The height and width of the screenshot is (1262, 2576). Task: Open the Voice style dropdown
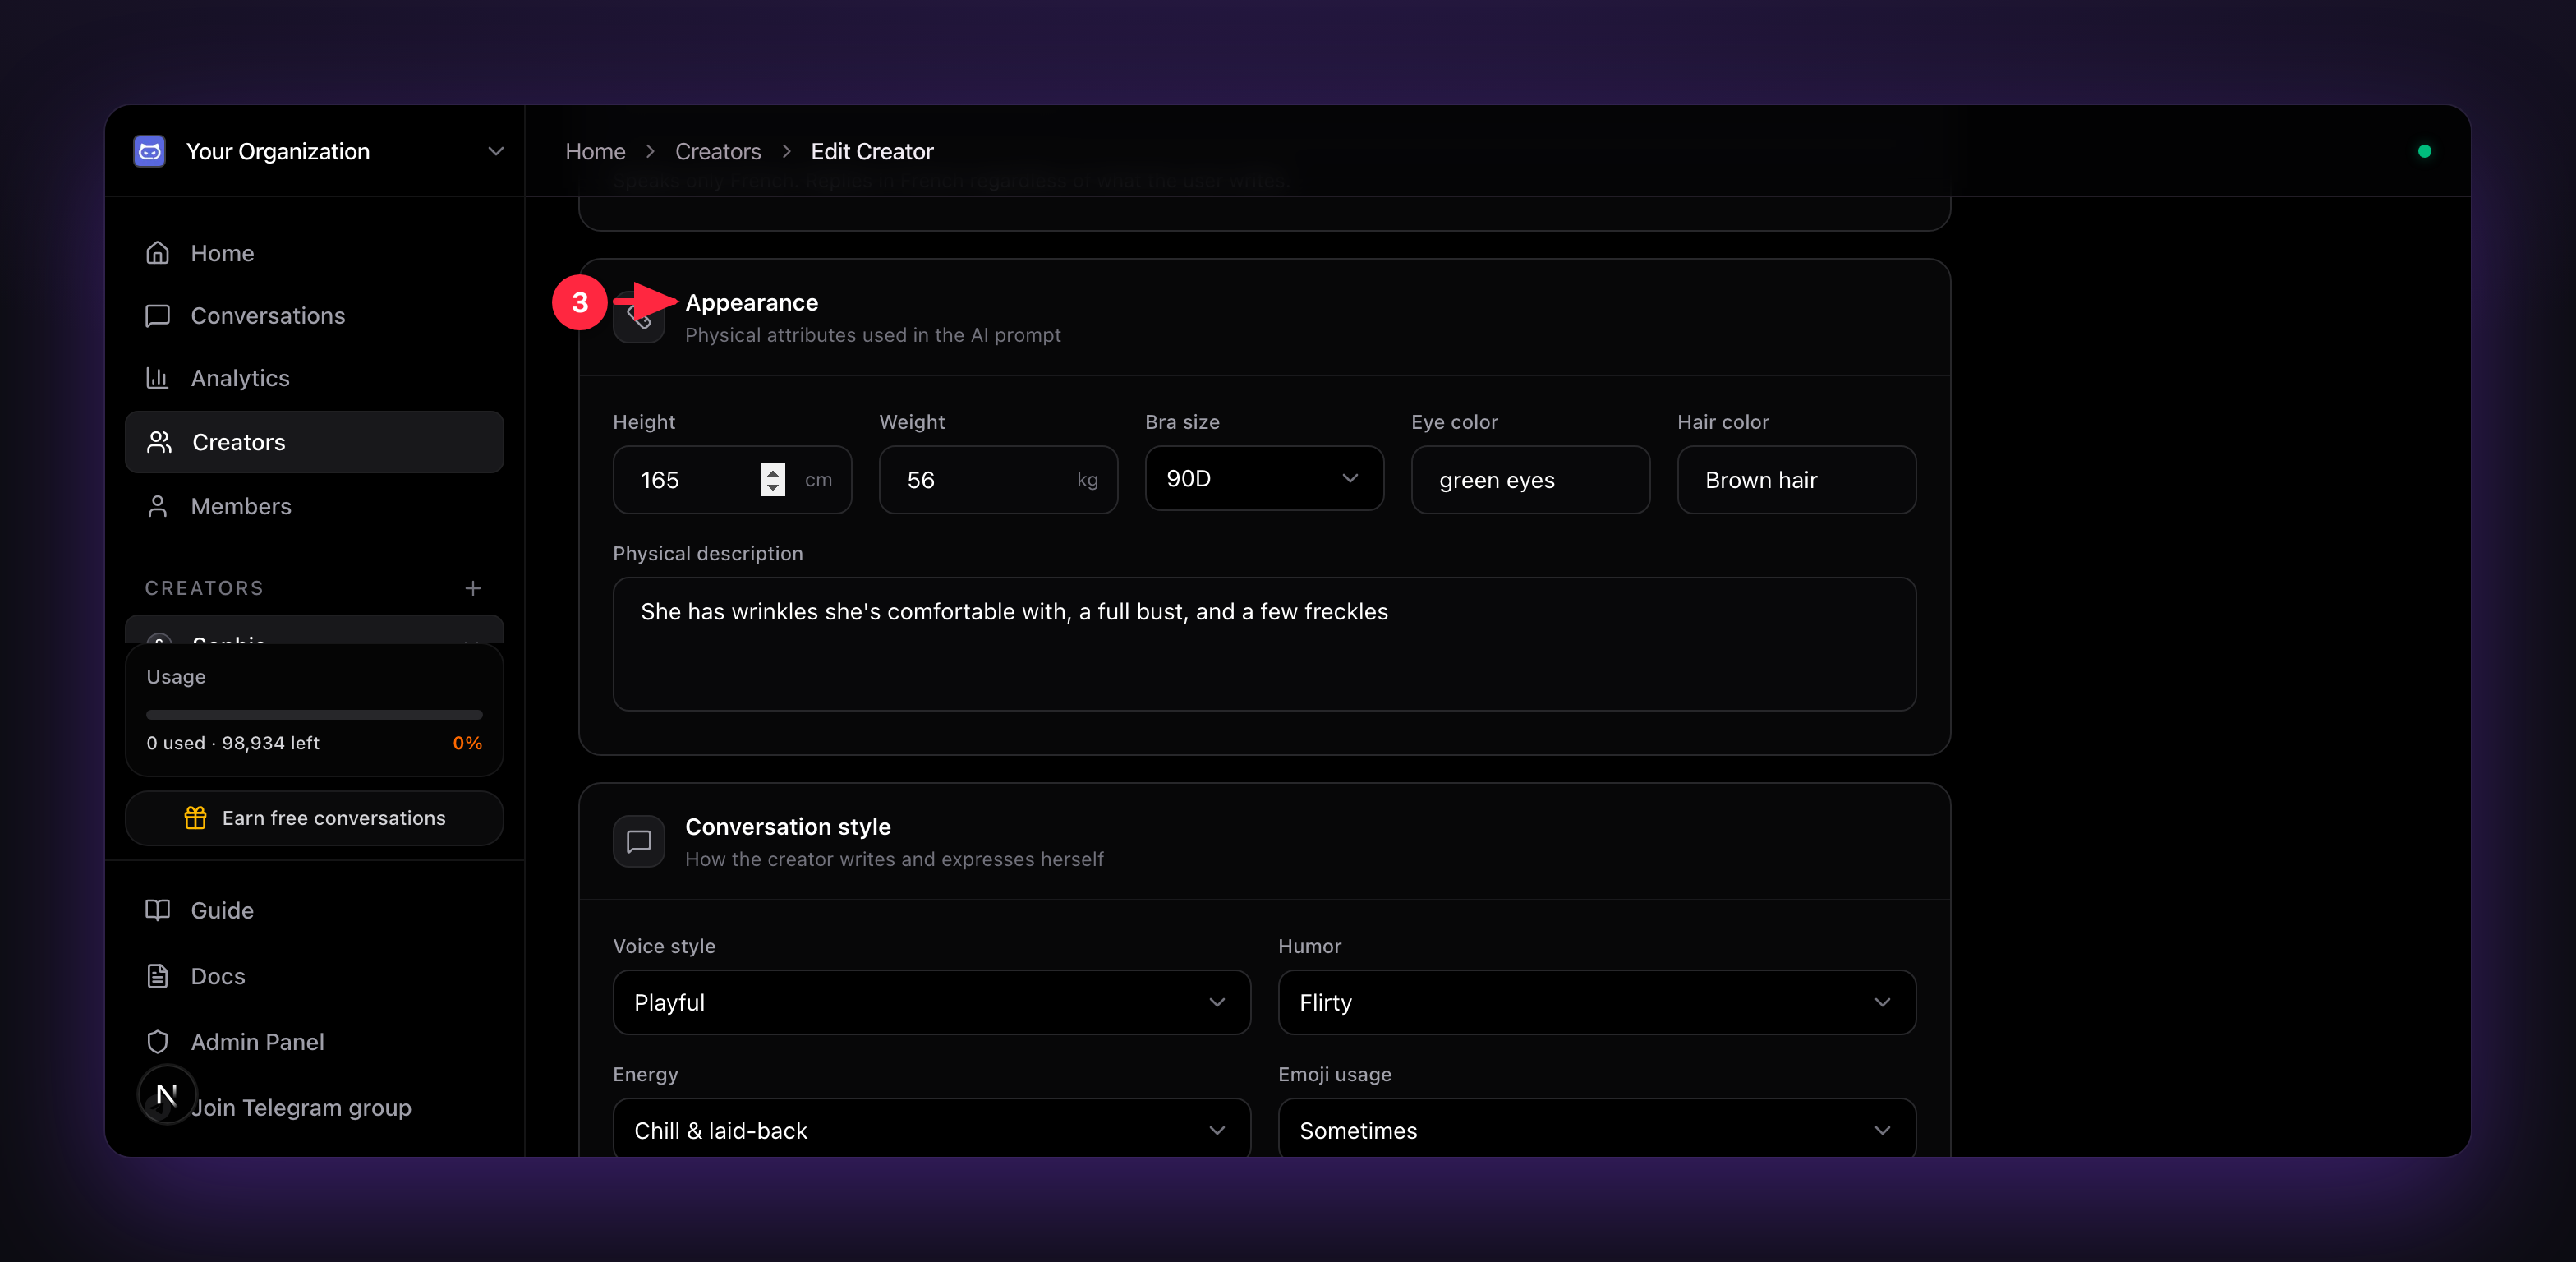(x=931, y=1002)
